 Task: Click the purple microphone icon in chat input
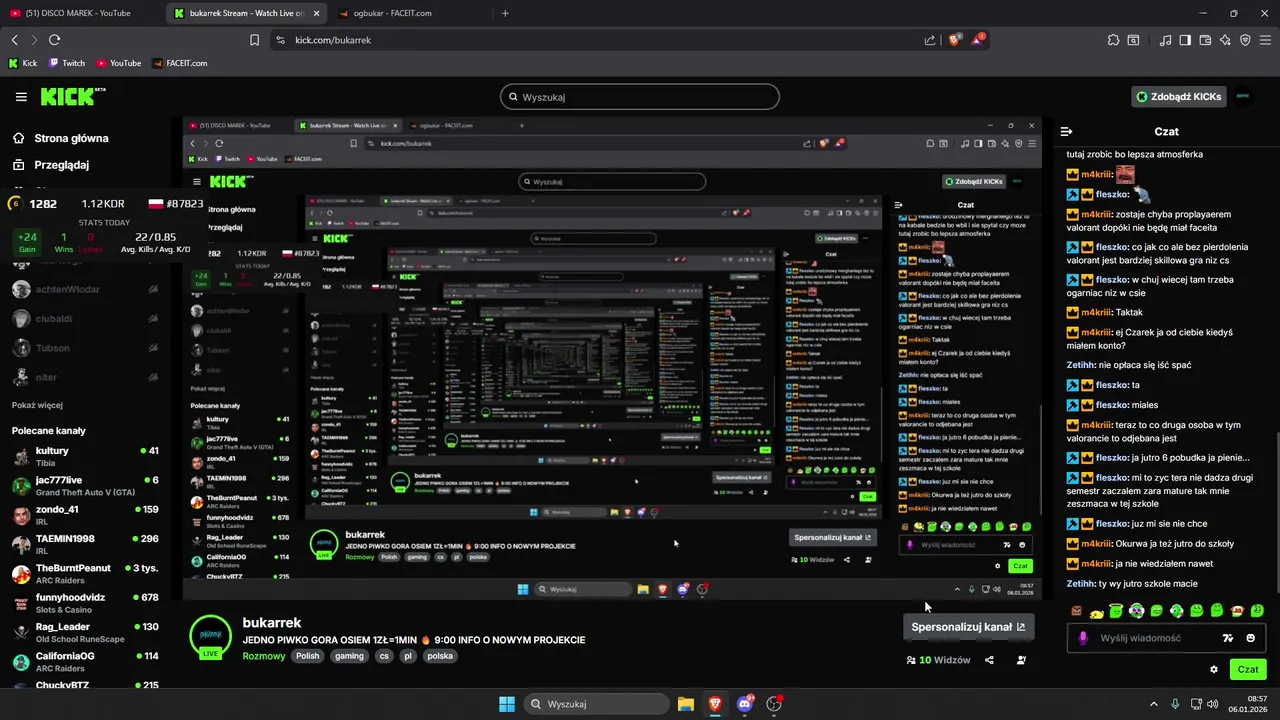coord(1083,638)
